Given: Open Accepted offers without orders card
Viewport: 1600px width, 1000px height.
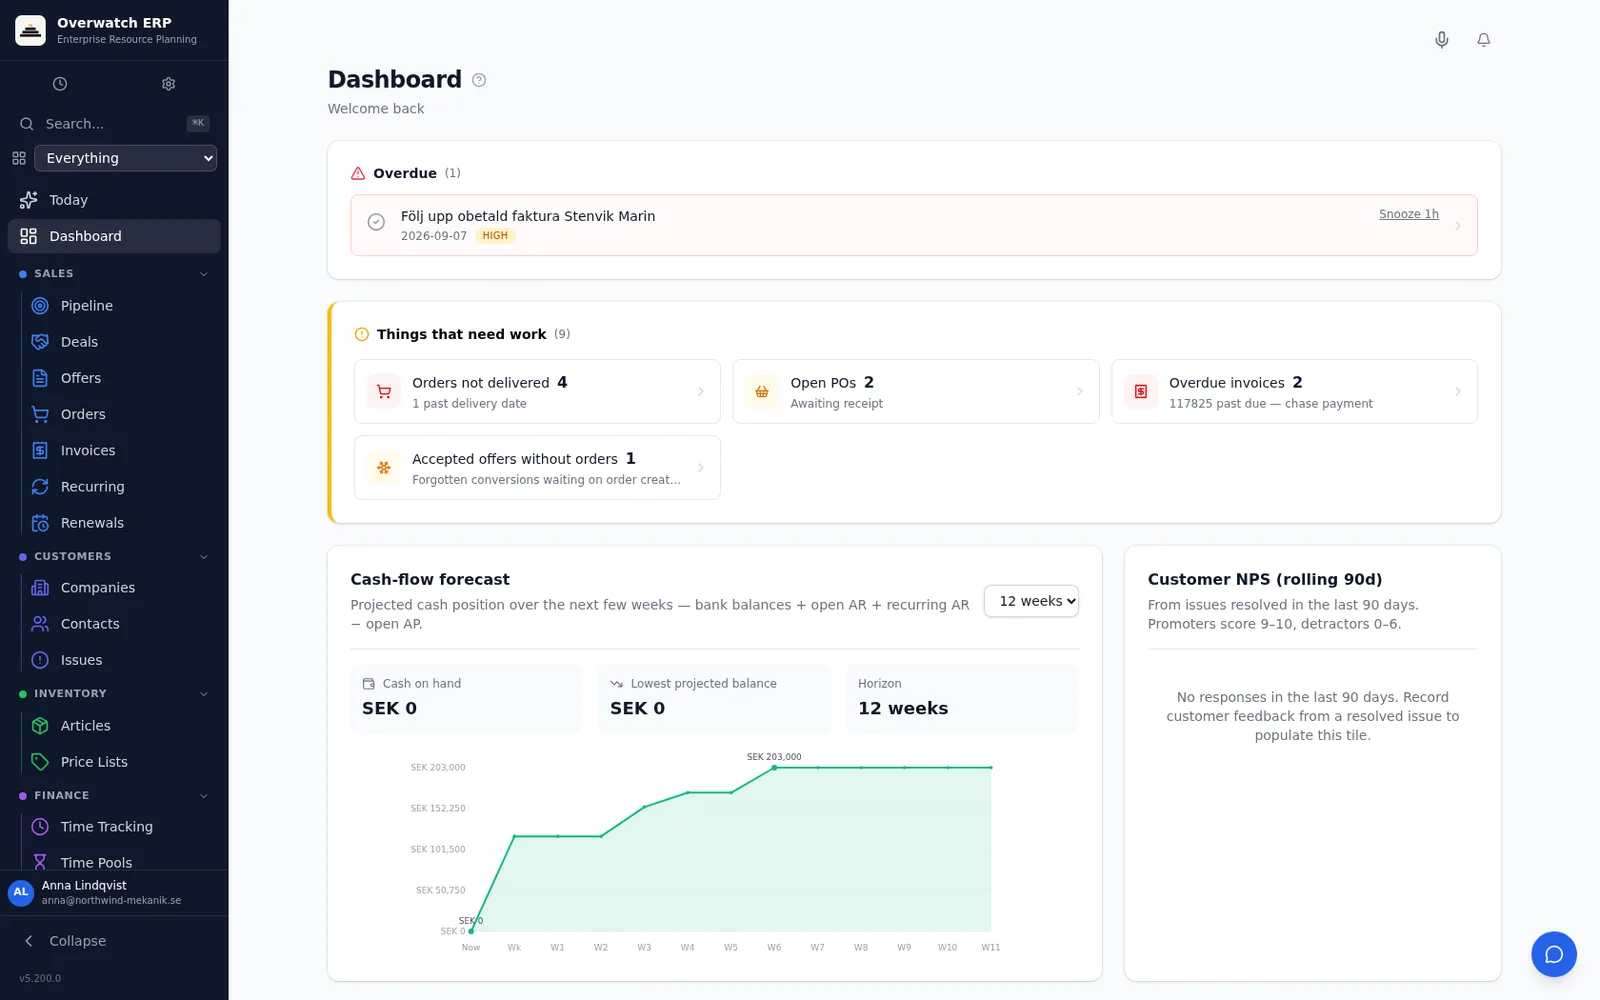Looking at the screenshot, I should point(537,468).
